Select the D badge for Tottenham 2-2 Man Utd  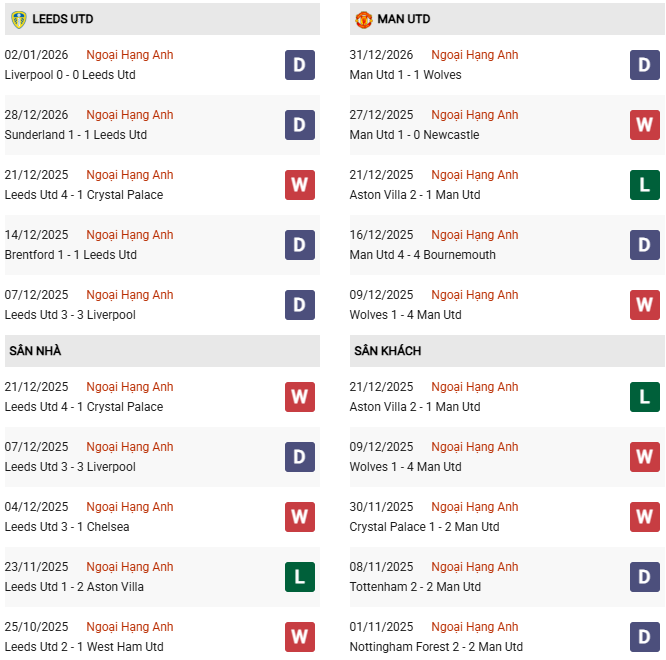pos(645,577)
